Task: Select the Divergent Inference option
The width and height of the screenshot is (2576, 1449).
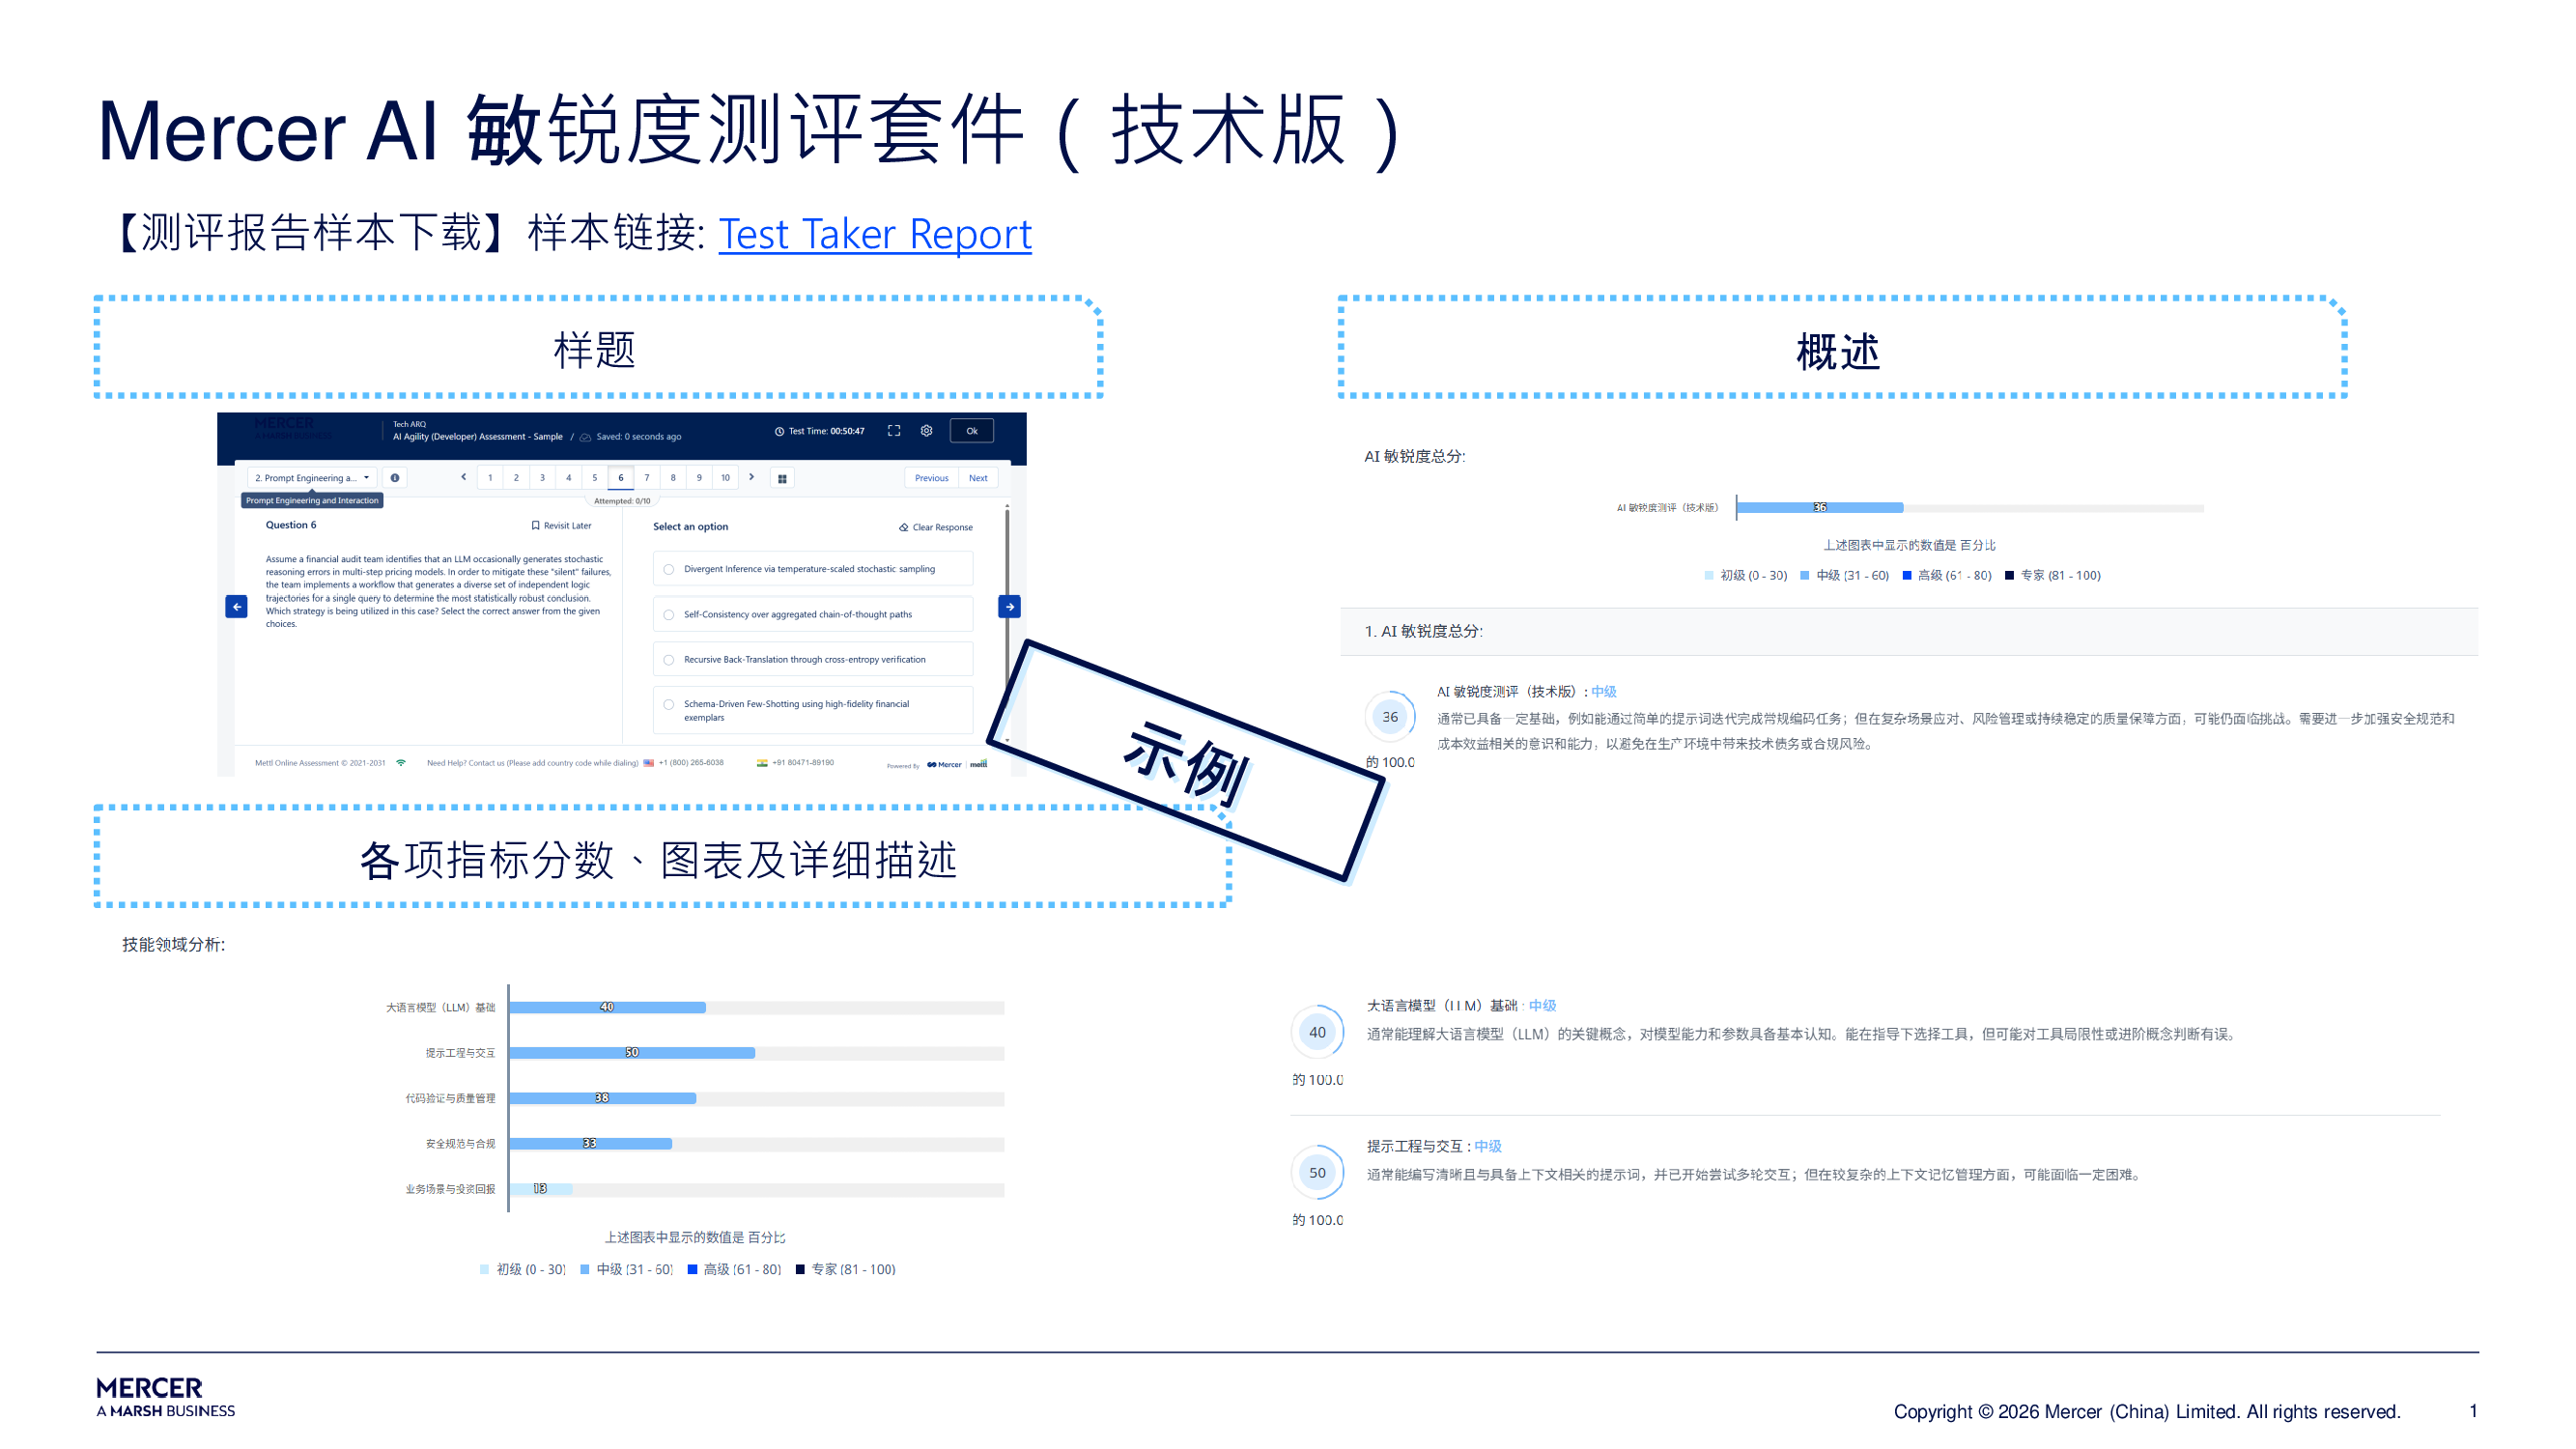Action: pos(813,569)
